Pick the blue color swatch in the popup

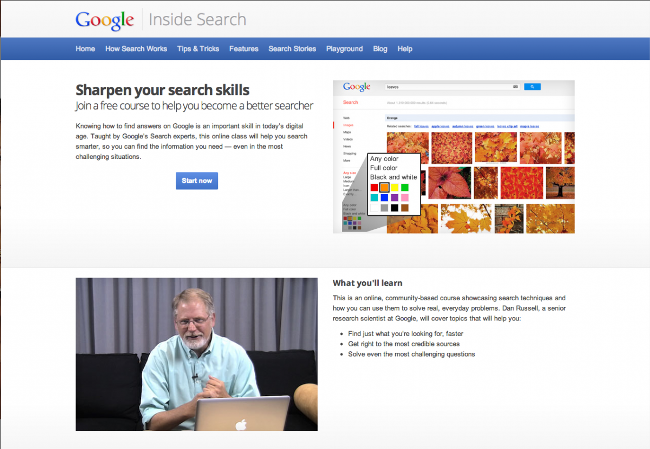(x=384, y=198)
